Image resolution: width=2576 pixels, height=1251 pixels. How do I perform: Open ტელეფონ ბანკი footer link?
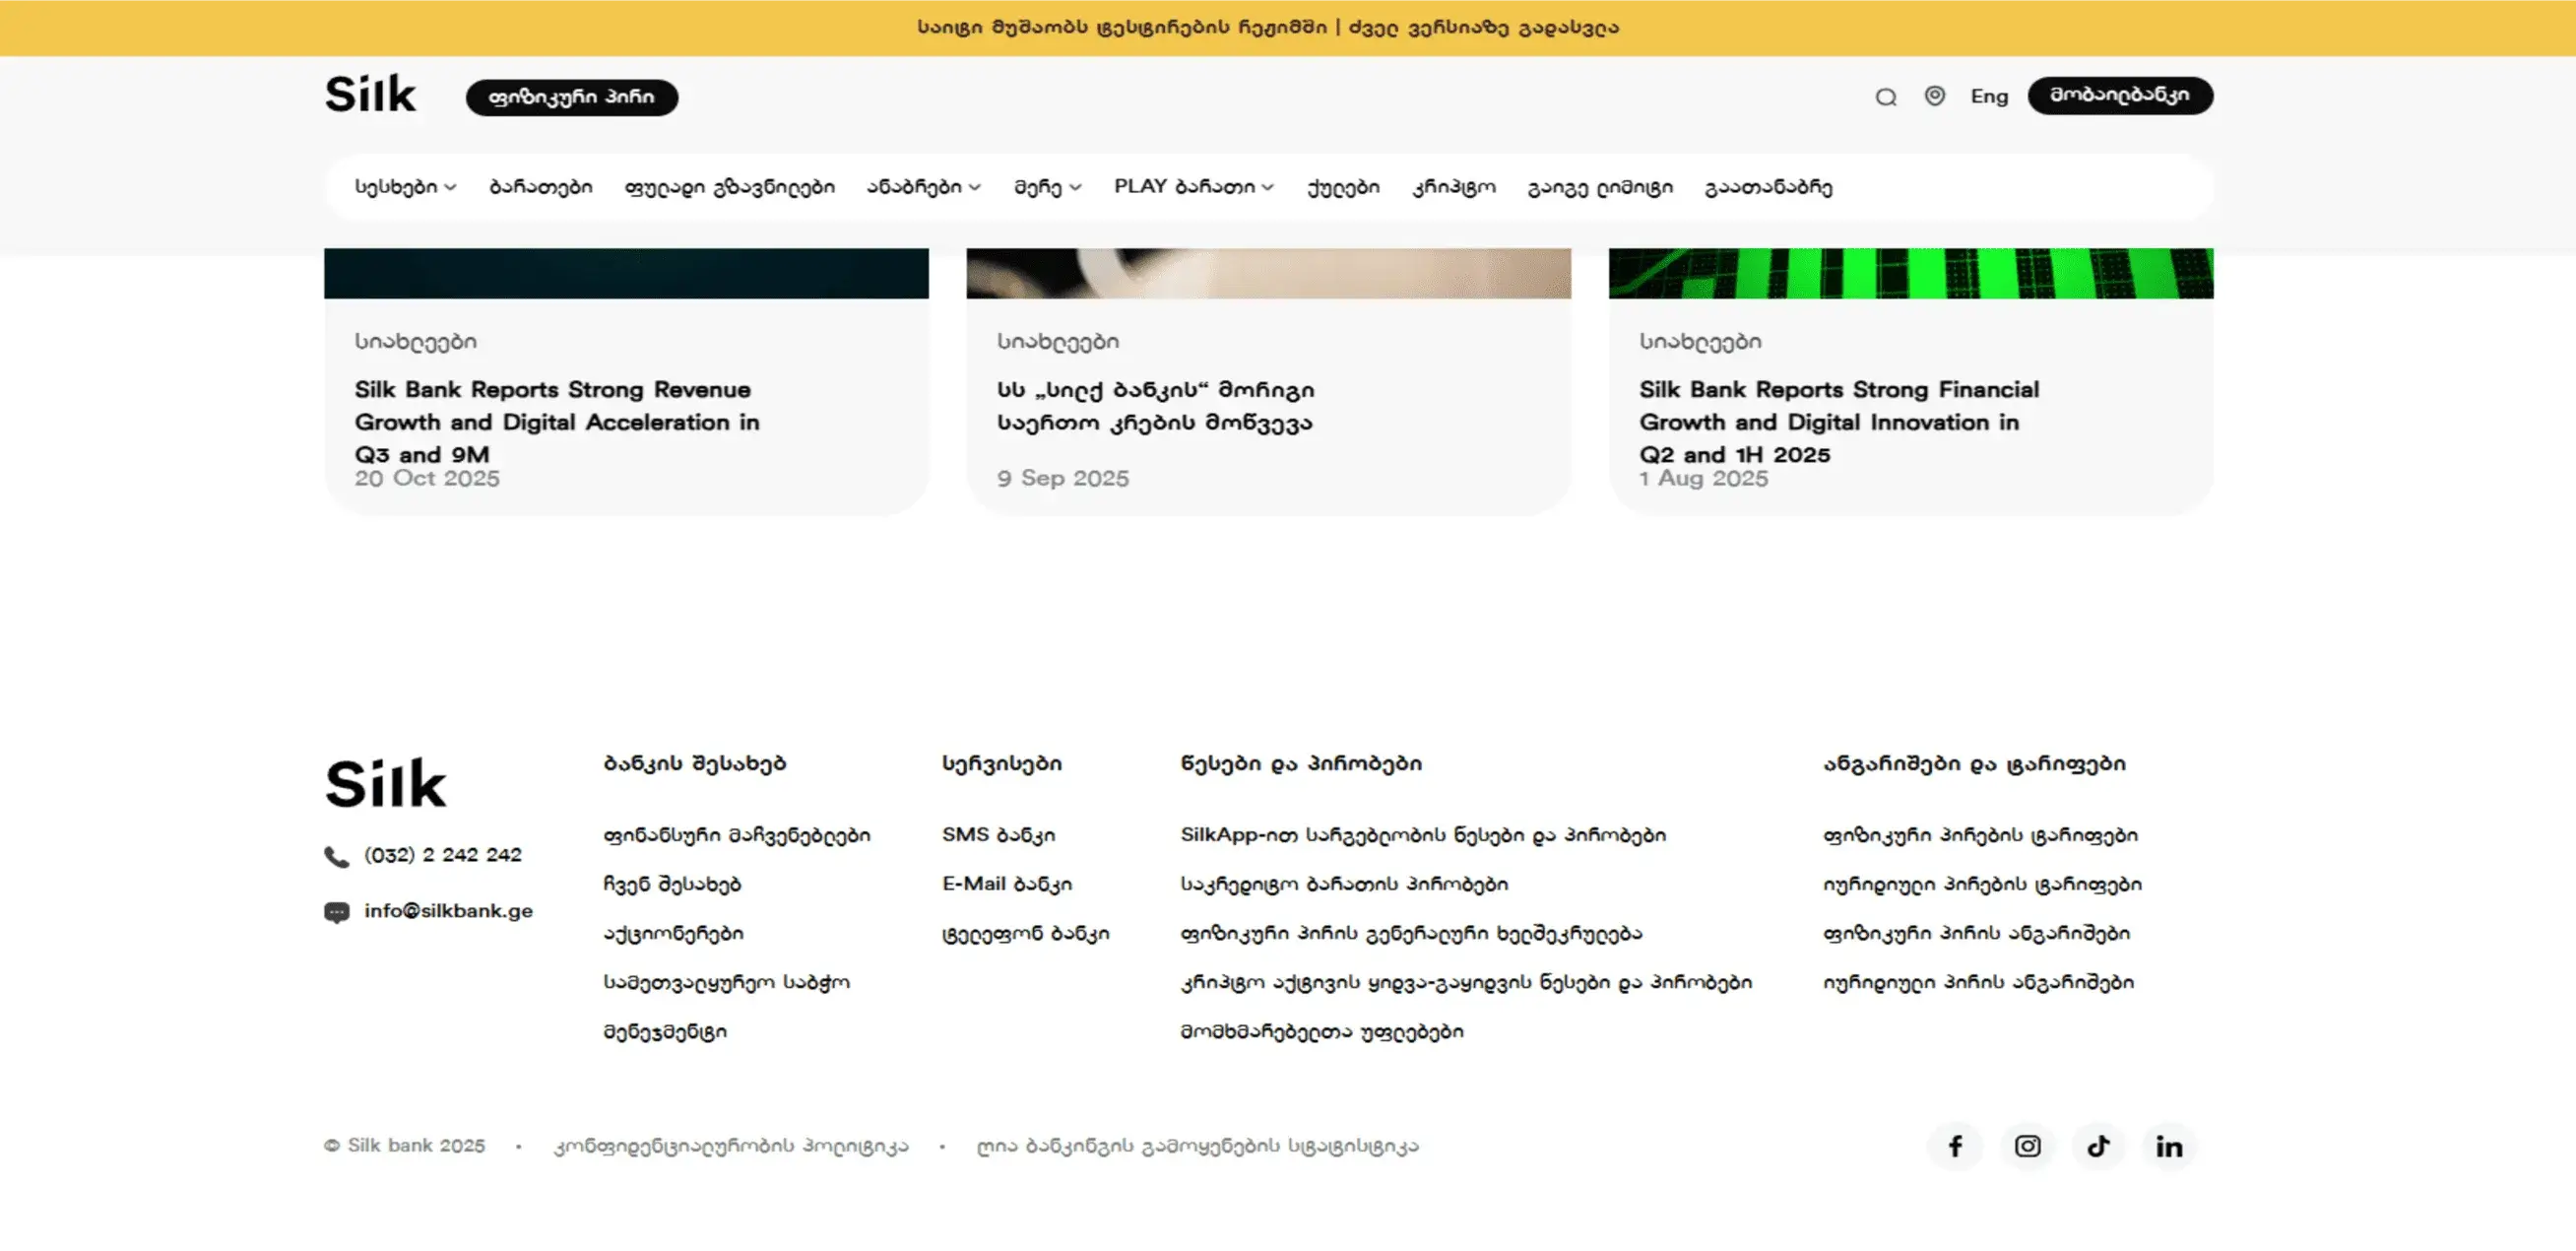[1025, 933]
